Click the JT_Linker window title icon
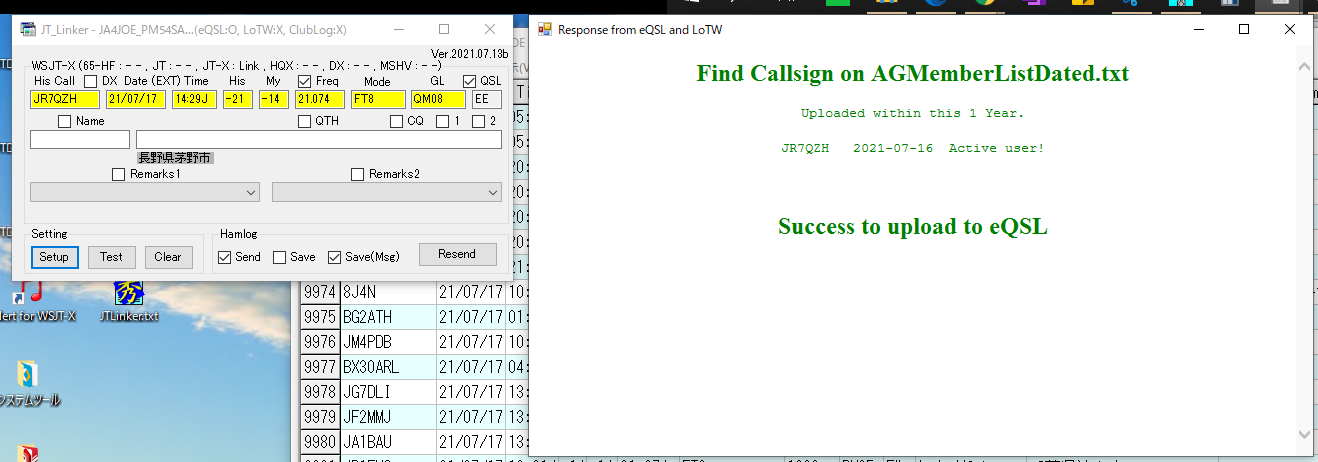The image size is (1318, 462). click(26, 30)
